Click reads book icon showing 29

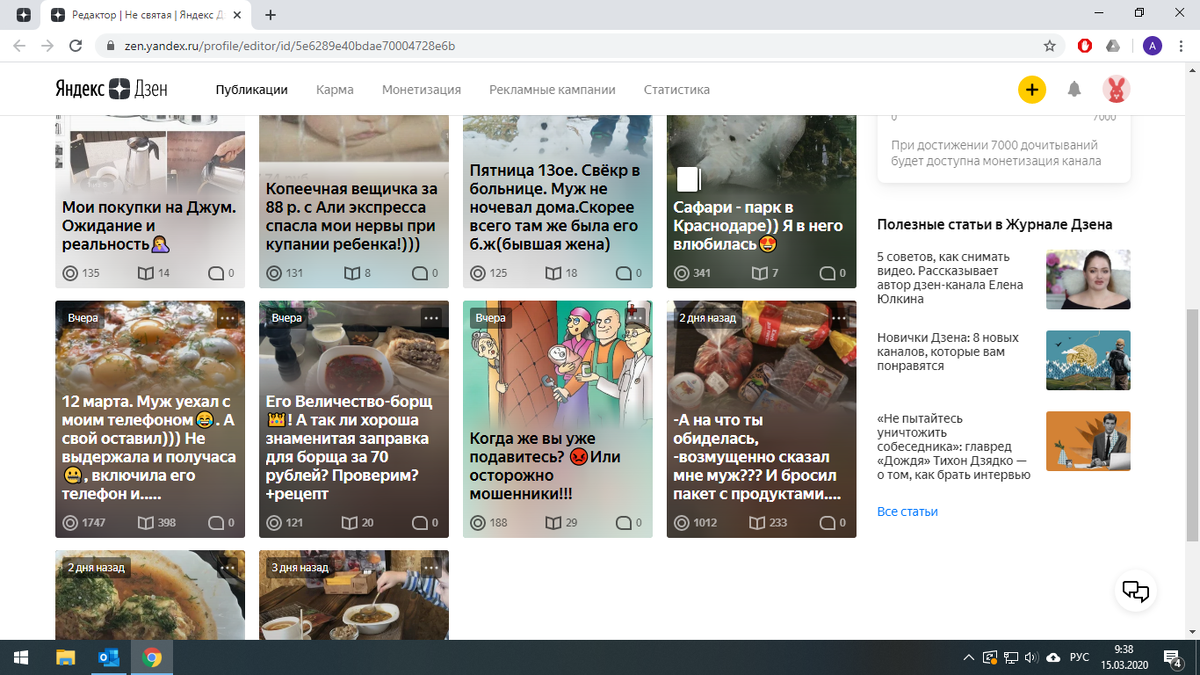553,522
